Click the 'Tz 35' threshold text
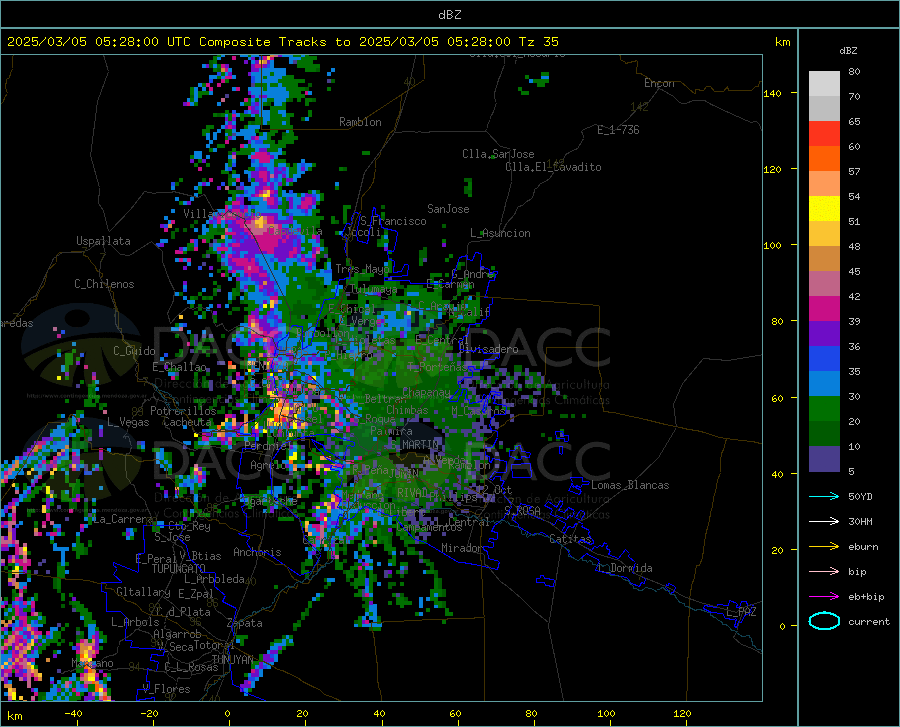900x727 pixels. point(538,42)
